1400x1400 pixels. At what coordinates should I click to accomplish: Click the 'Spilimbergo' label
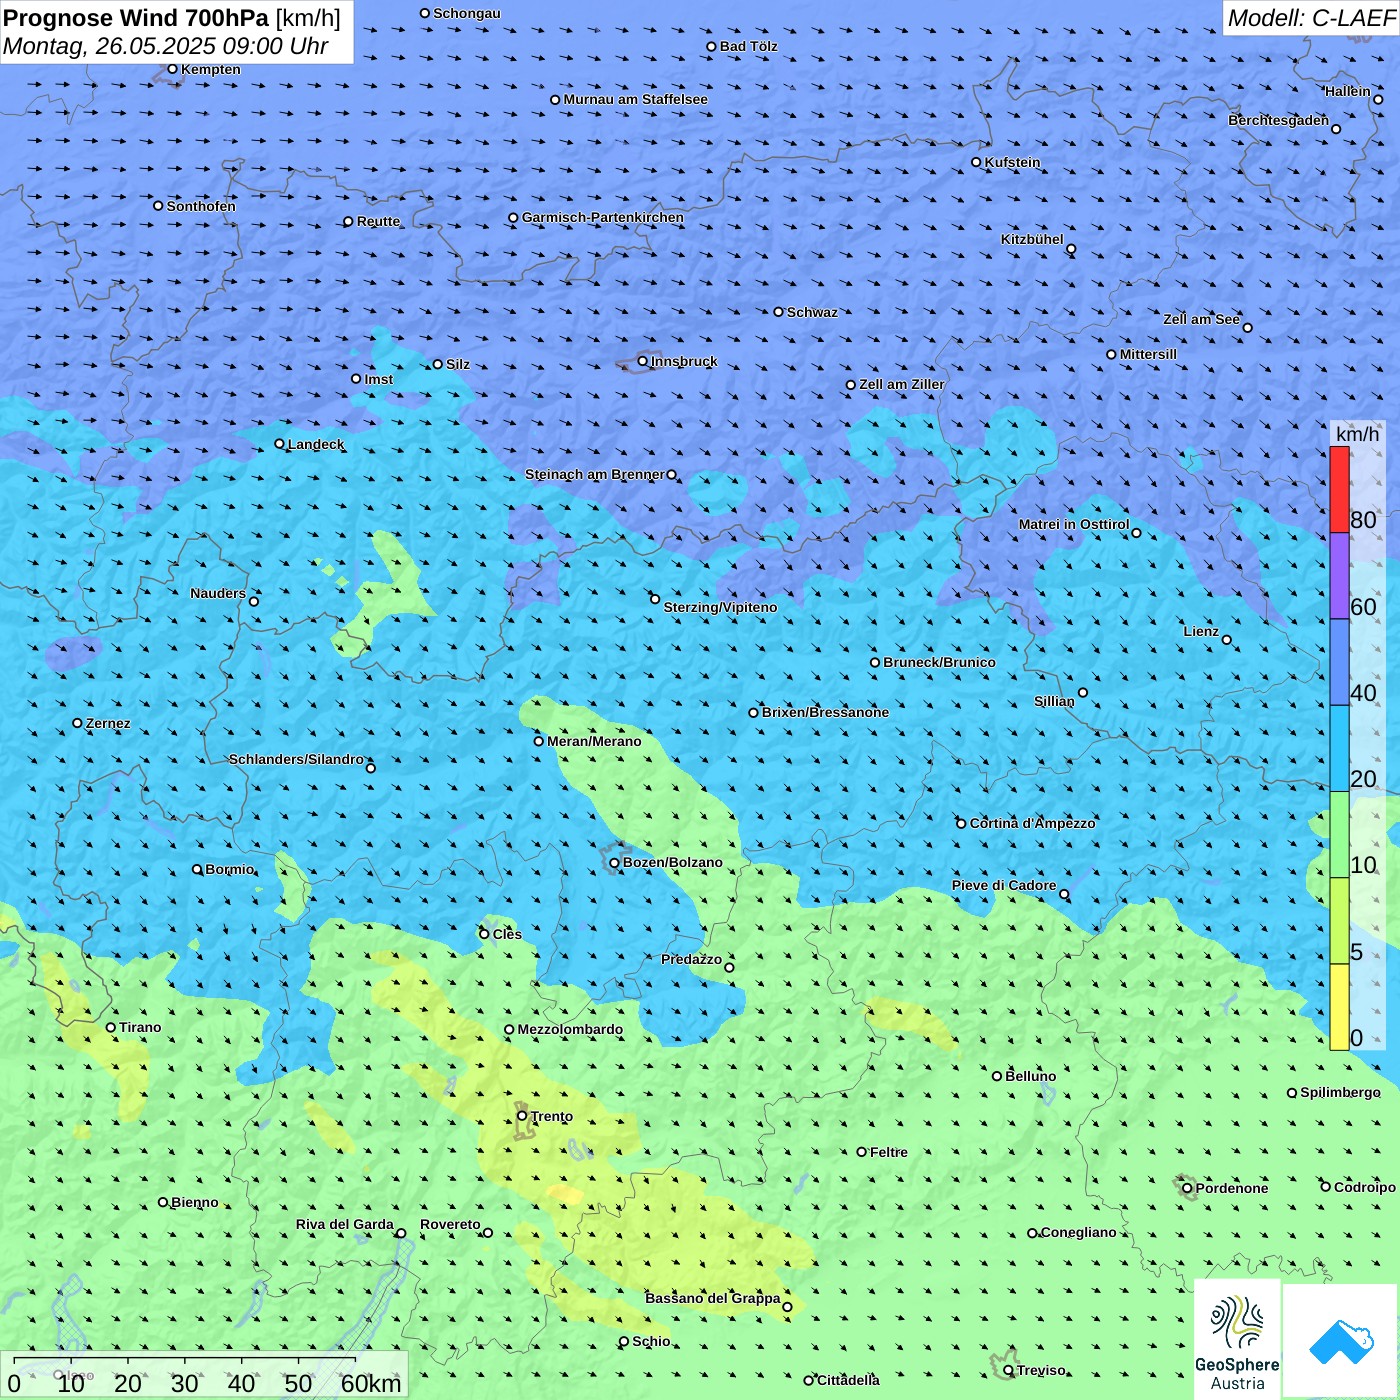point(1340,1092)
